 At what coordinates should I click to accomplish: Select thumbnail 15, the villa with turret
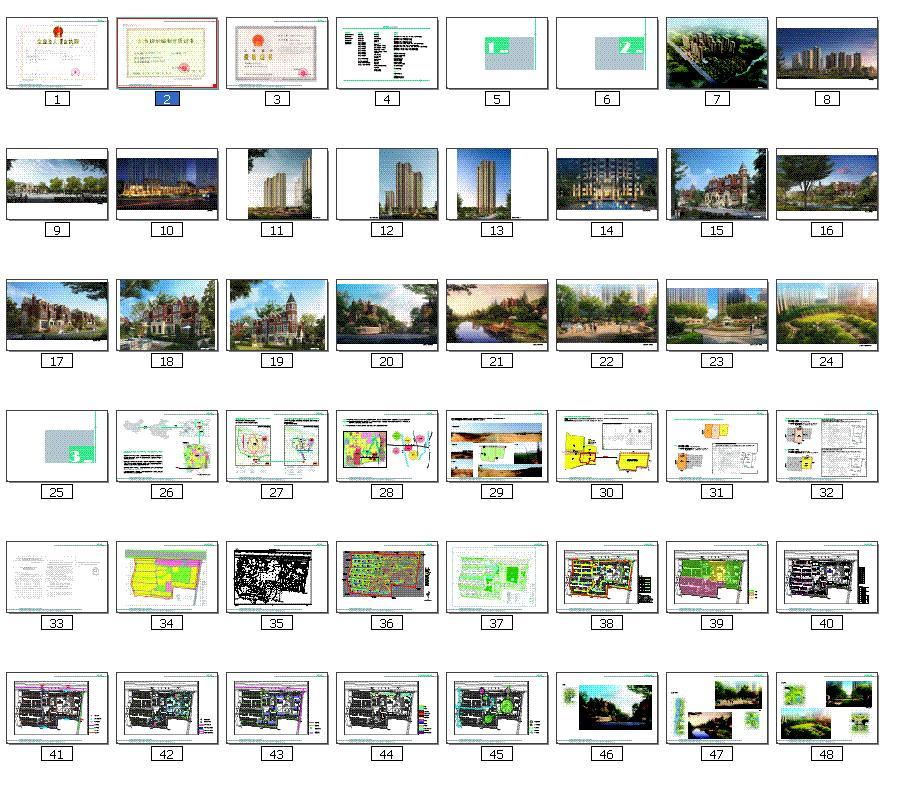717,184
